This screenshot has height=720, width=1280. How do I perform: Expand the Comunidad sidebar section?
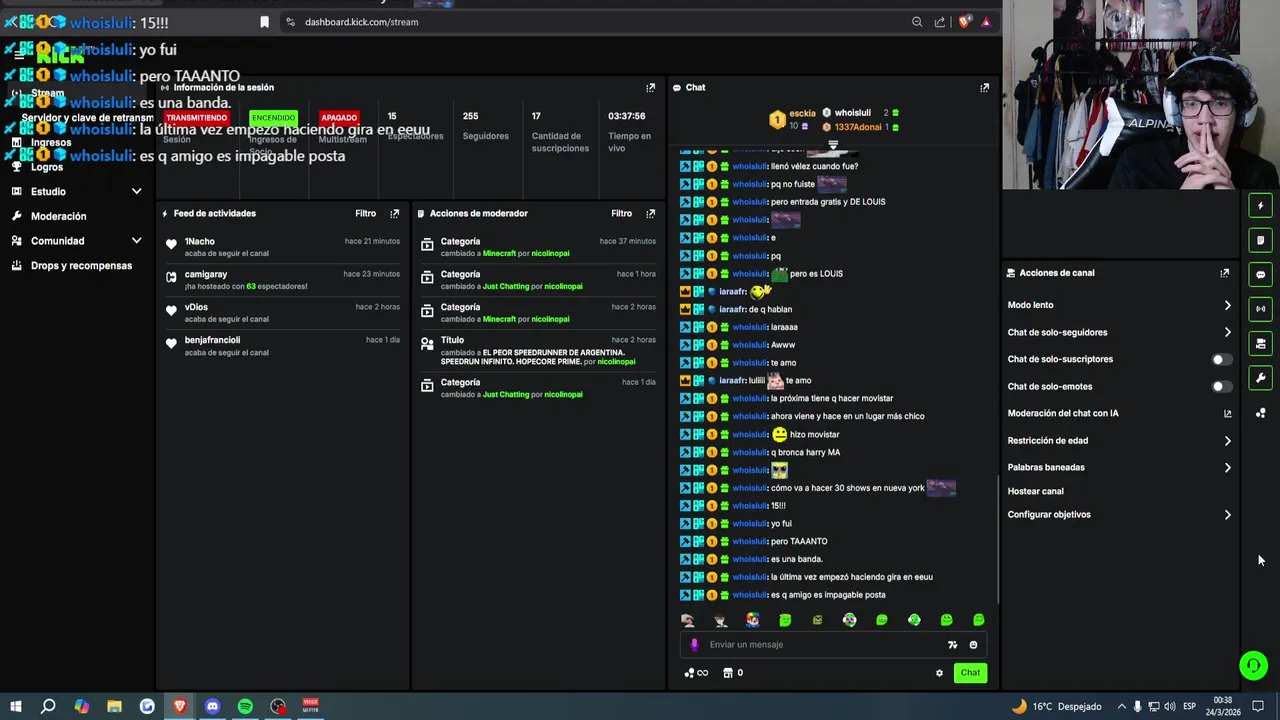click(137, 241)
